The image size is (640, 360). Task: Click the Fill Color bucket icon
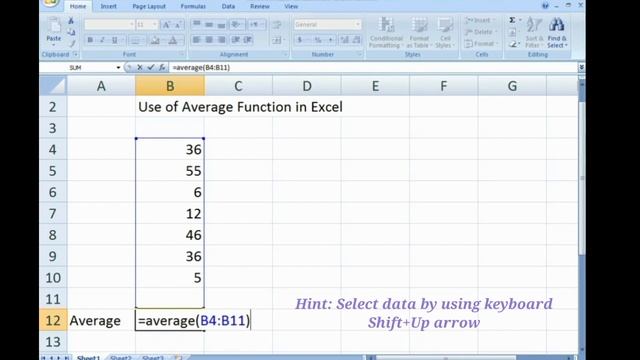coord(155,40)
